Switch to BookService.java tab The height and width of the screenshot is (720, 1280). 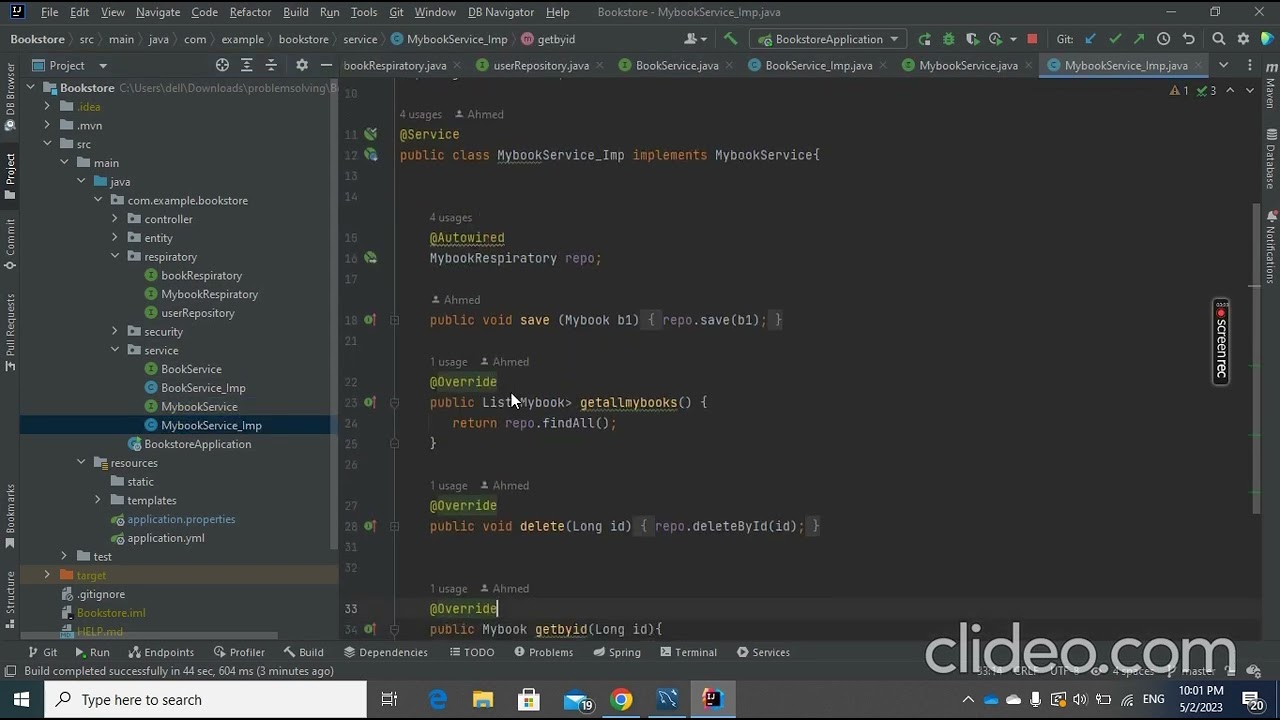pos(677,65)
